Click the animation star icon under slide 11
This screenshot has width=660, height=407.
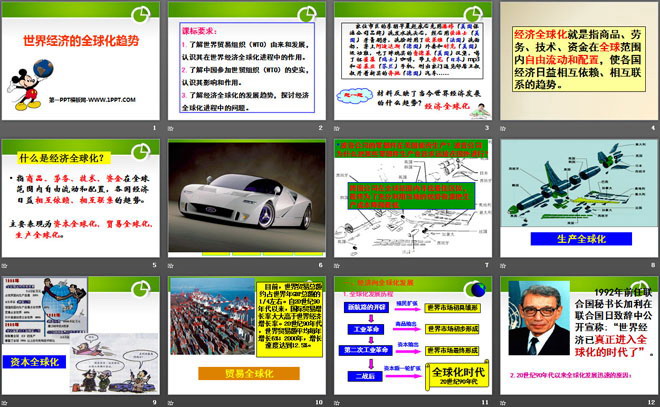pyautogui.click(x=337, y=403)
